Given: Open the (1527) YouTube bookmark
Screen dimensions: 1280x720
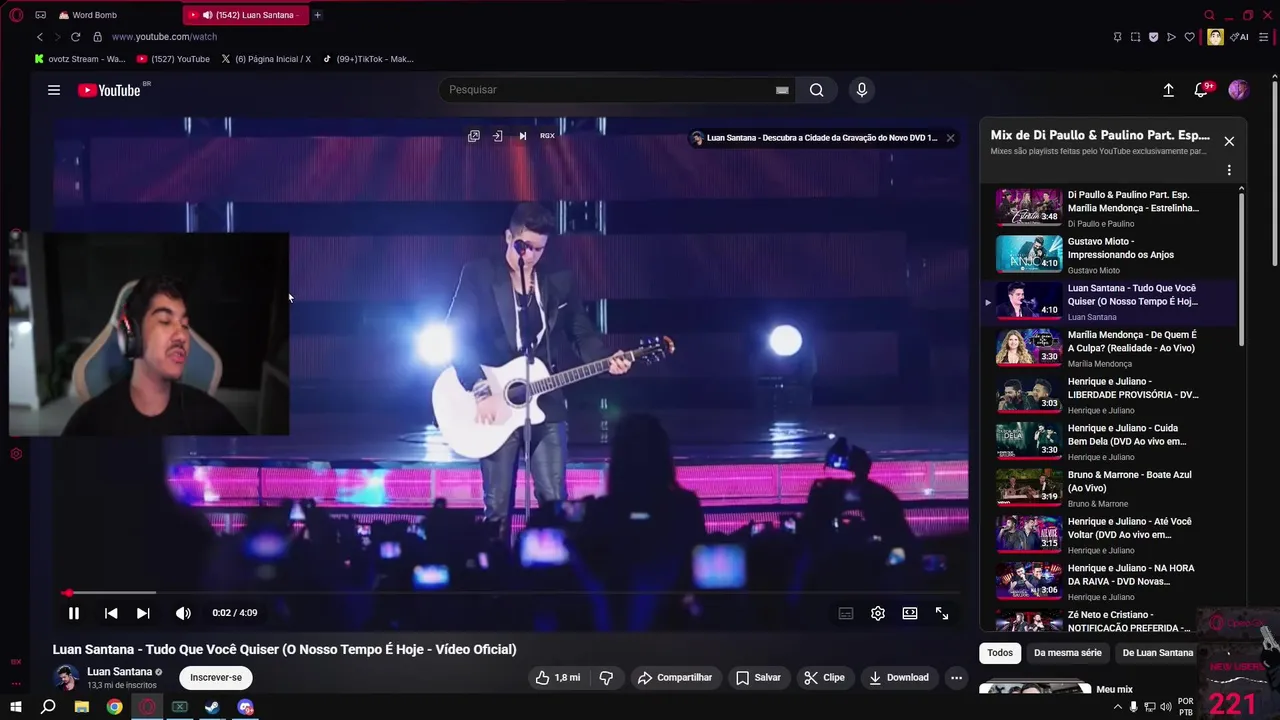Looking at the screenshot, I should coord(173,59).
